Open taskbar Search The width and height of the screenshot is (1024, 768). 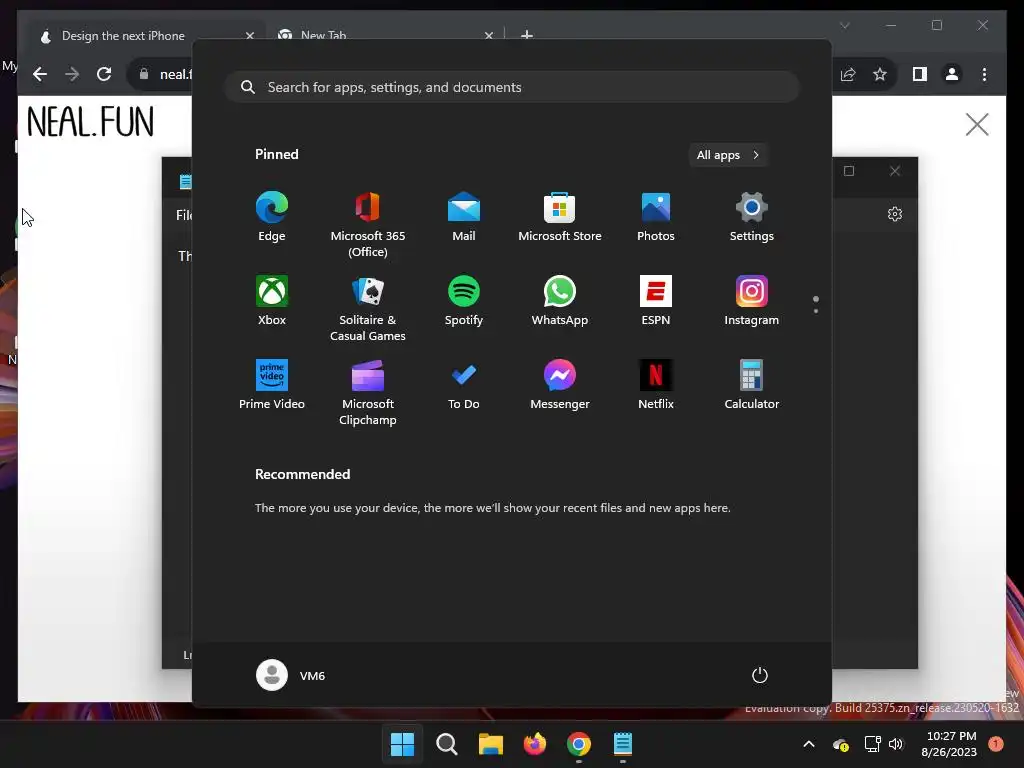tap(447, 744)
